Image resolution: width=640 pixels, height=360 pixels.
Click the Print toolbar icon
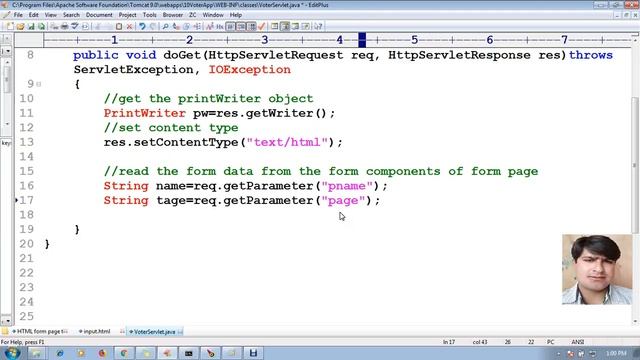64,27
